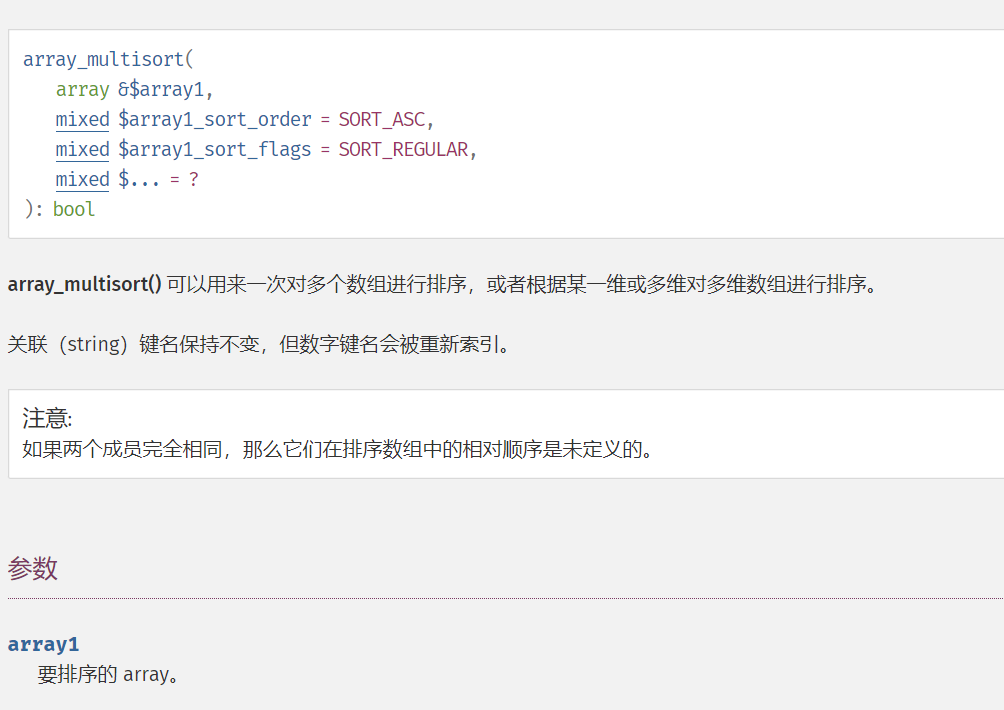
Task: Click the bold array_multisort() text in description
Action: point(85,284)
